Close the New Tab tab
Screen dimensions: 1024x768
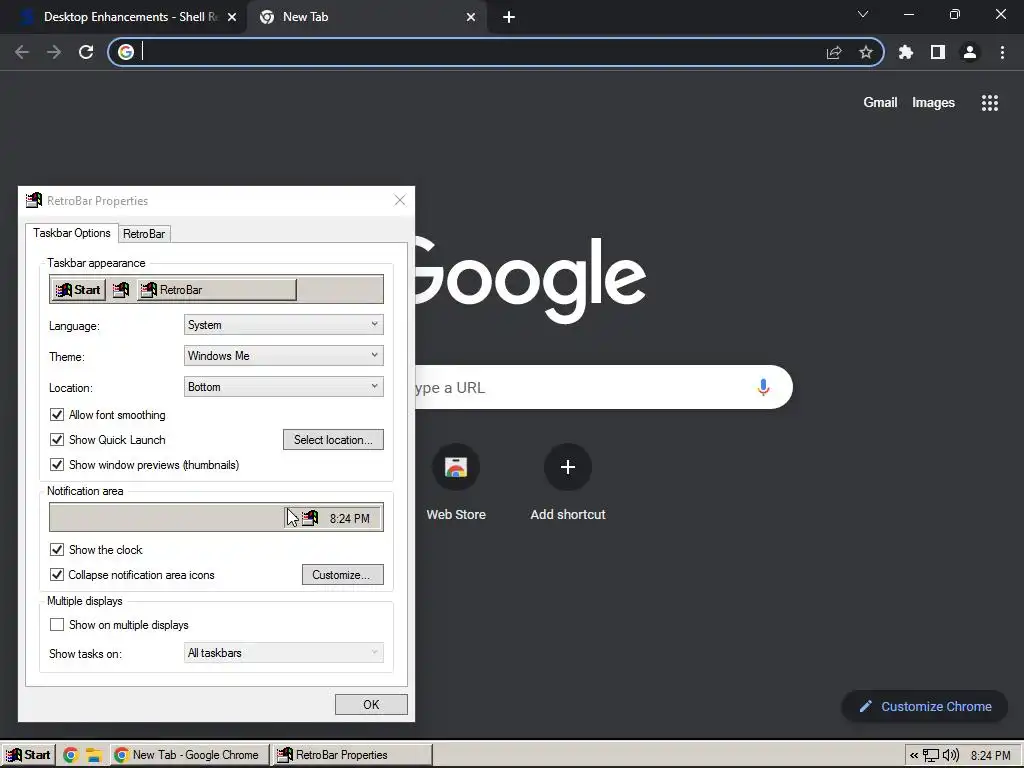tap(471, 17)
